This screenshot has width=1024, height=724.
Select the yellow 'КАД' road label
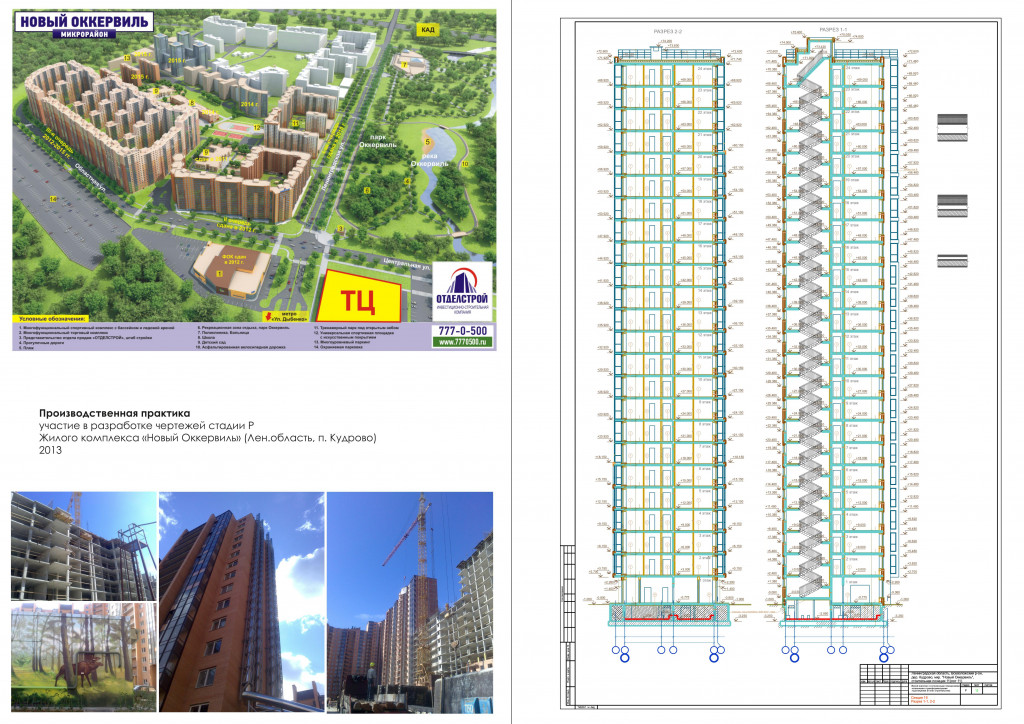click(427, 29)
